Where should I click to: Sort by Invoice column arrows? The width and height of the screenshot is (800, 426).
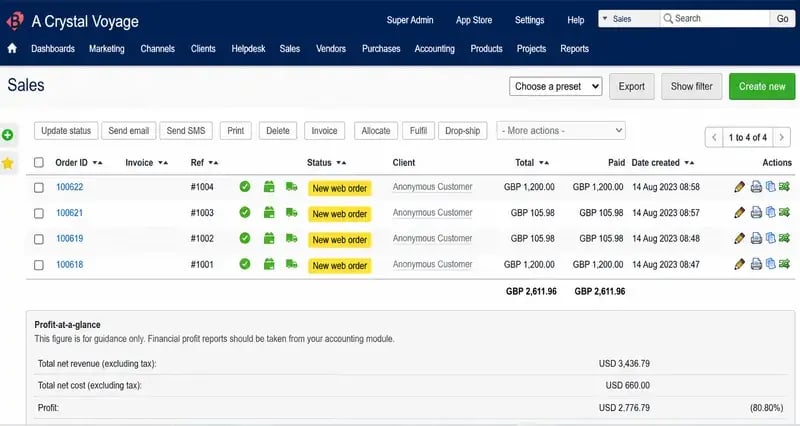[x=163, y=163]
